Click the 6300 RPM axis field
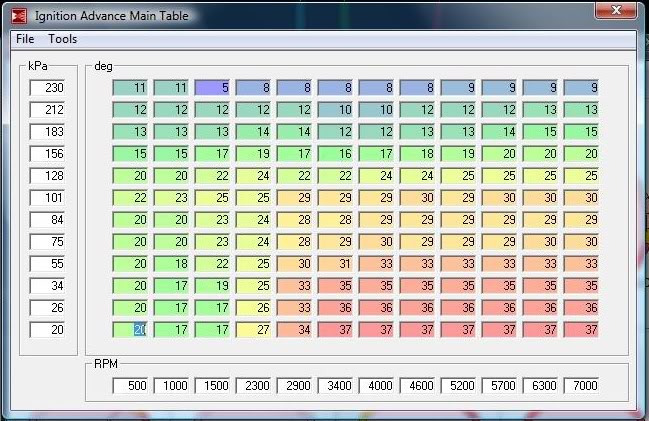Viewport: 649px width, 421px height. 540,385
